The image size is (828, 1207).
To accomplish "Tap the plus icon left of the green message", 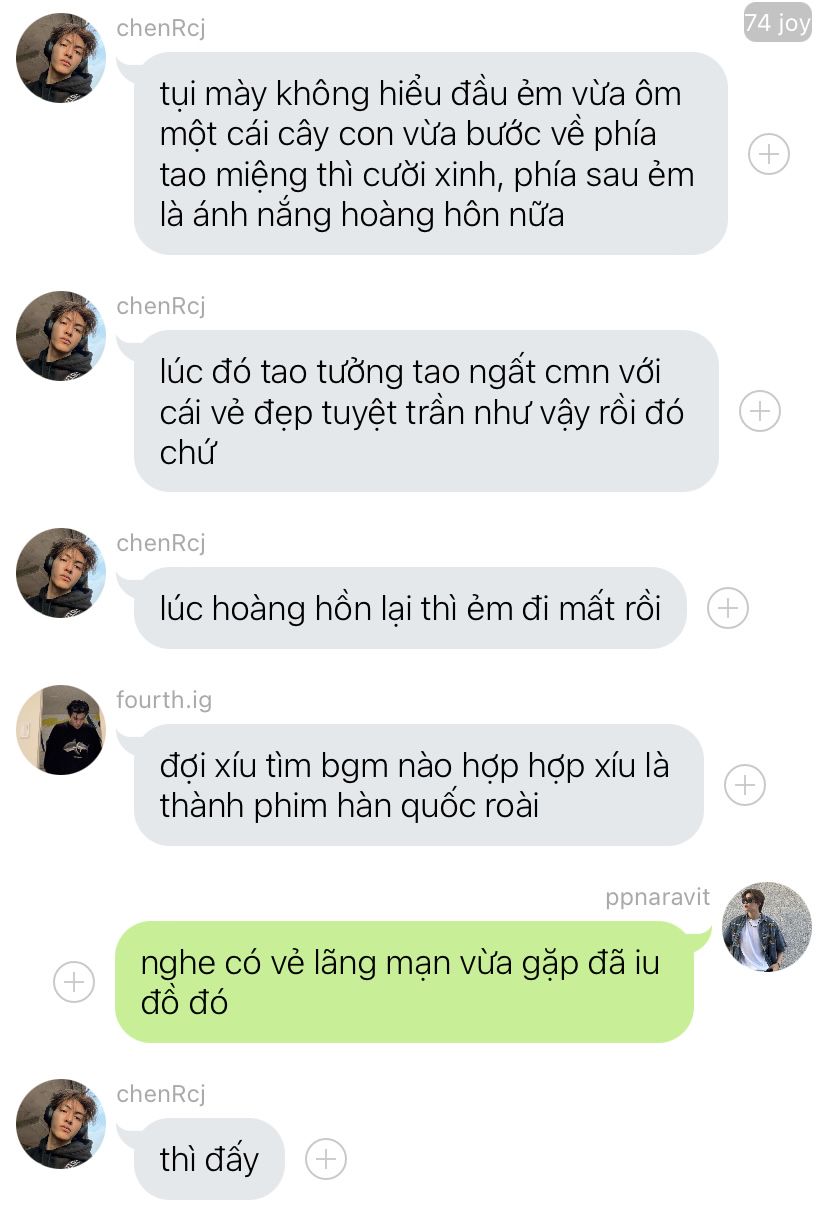I will pos(73,982).
